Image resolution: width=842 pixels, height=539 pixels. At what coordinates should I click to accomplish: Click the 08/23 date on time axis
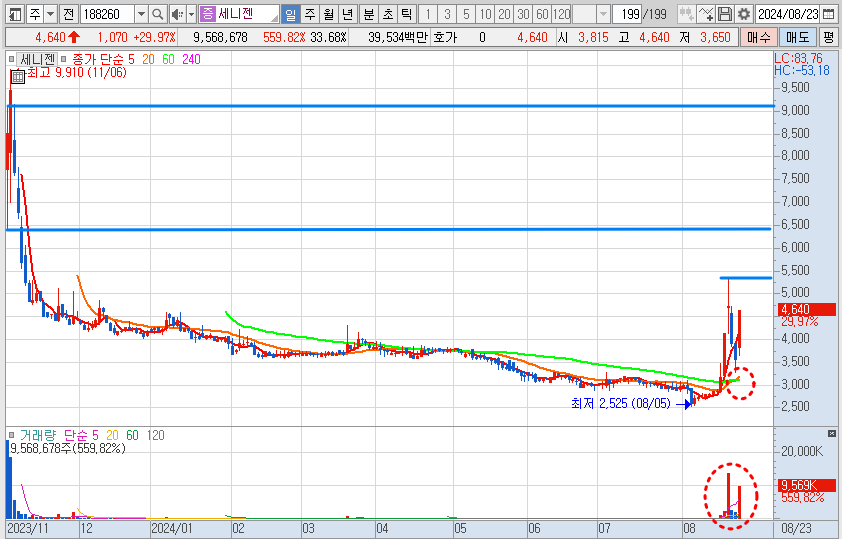(x=796, y=529)
